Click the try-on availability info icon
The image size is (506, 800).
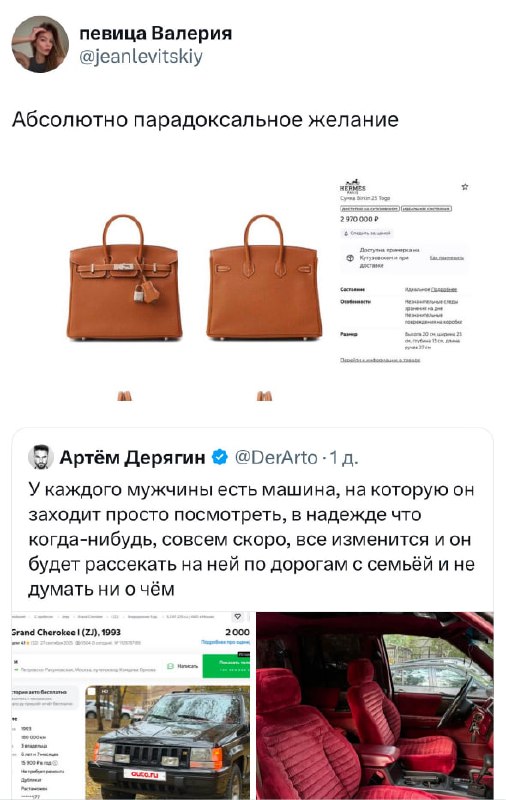(350, 258)
